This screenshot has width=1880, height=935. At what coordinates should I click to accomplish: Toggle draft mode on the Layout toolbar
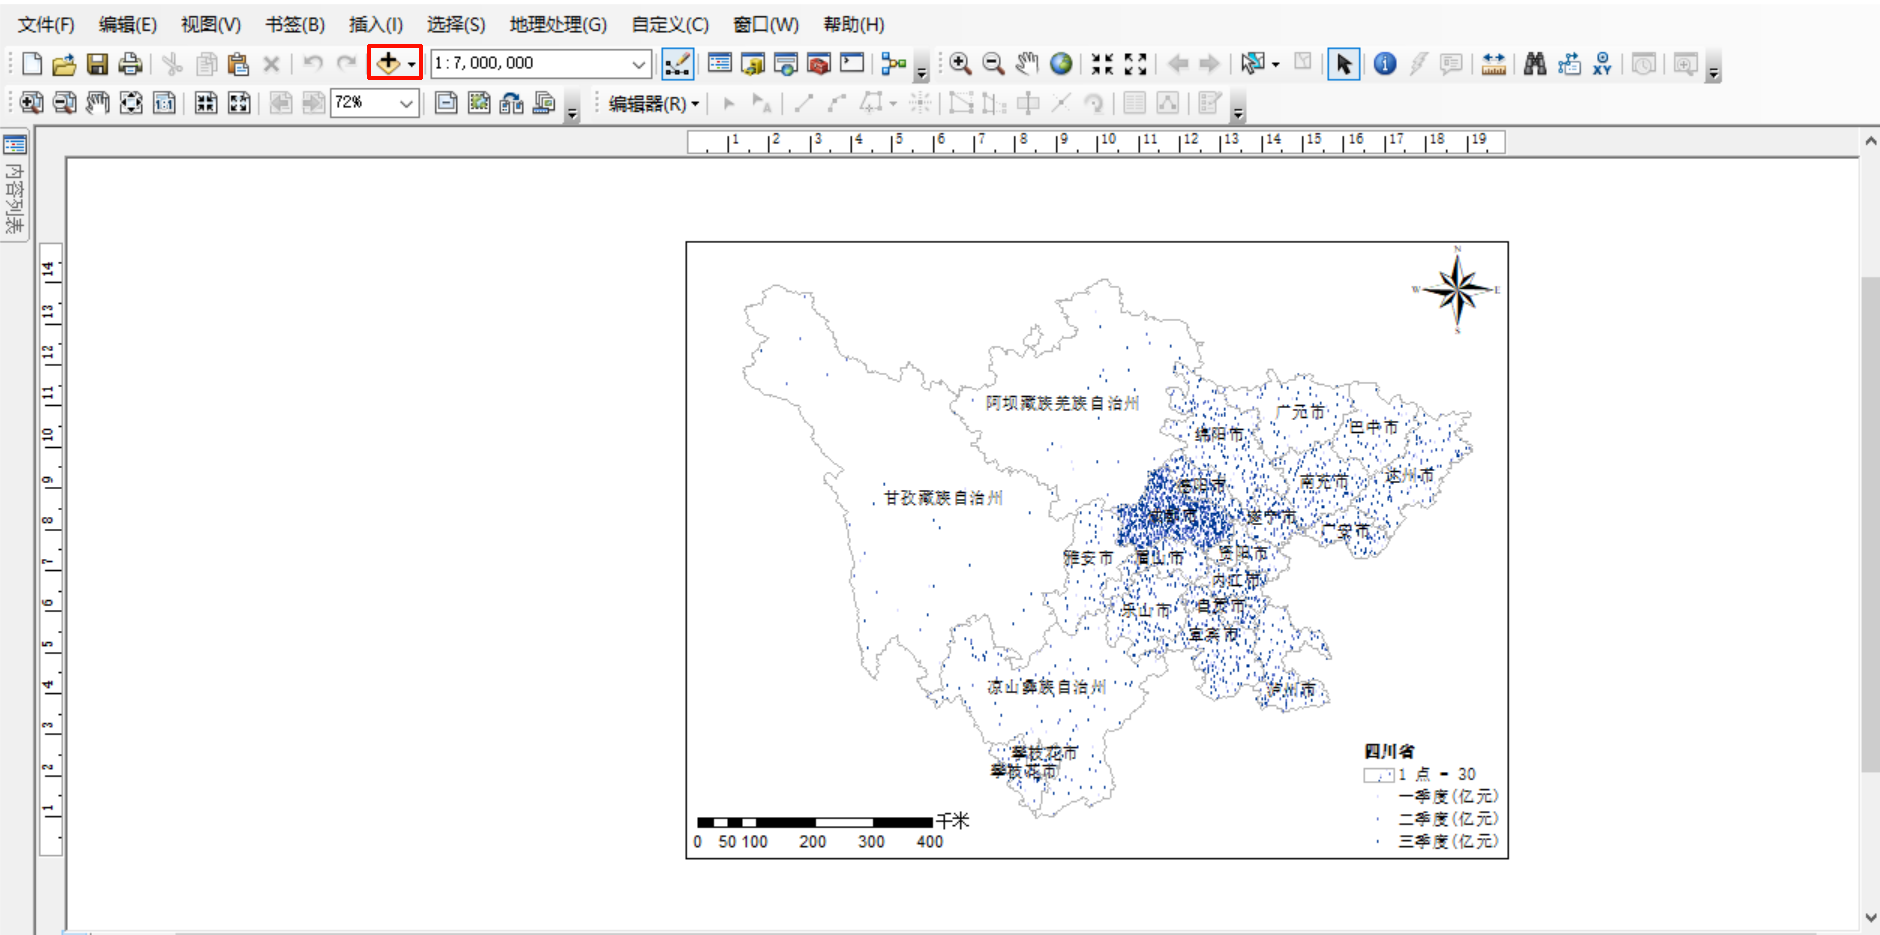[444, 103]
